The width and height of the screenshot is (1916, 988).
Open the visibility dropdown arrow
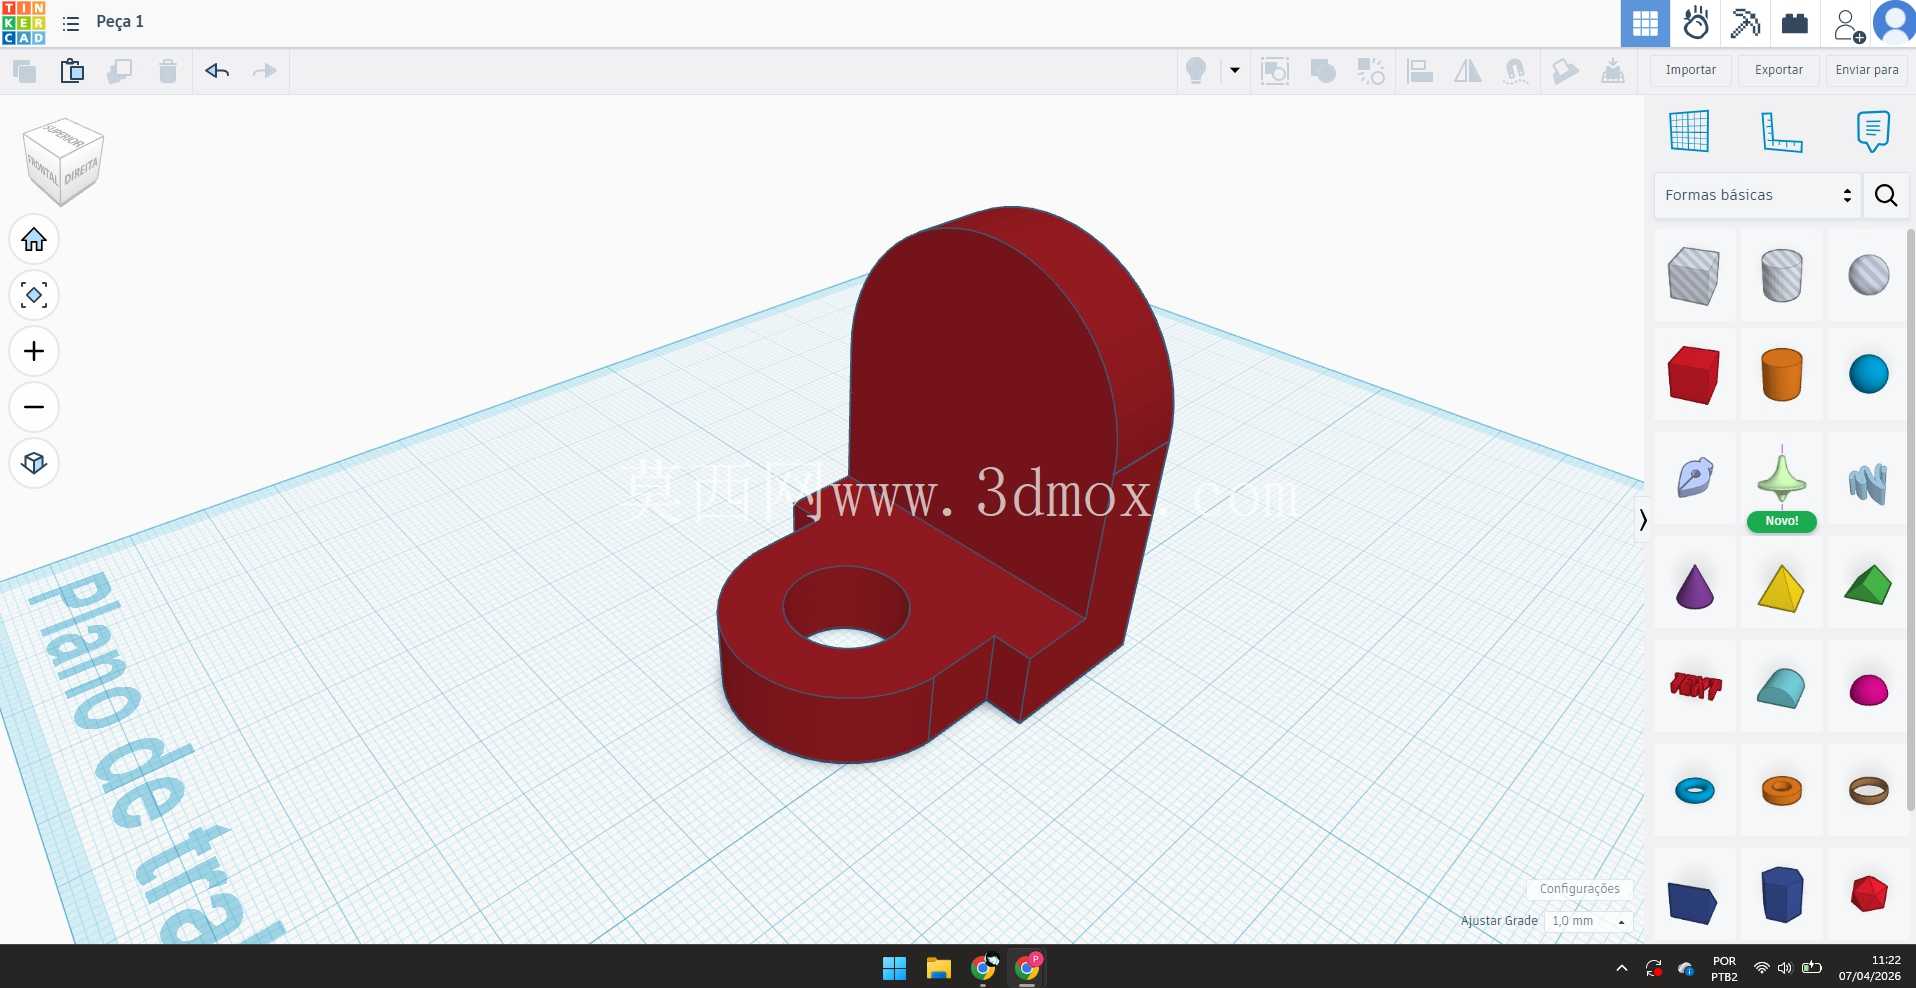coord(1235,71)
